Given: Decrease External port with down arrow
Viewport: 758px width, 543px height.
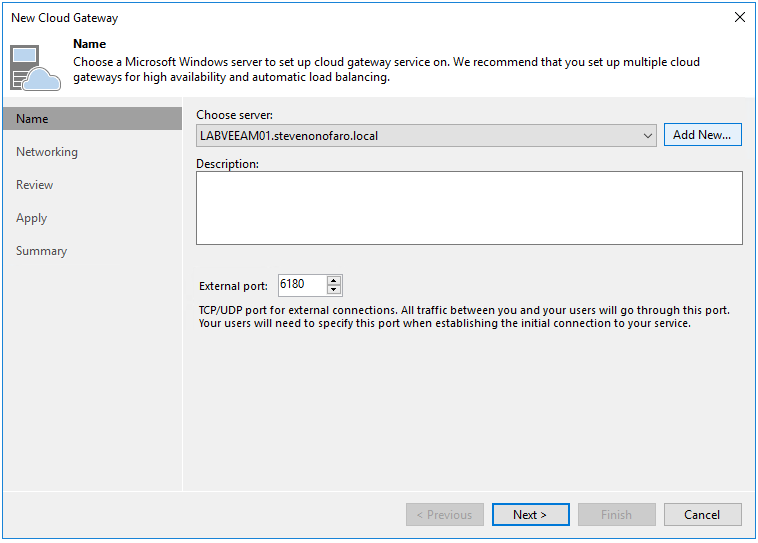Looking at the screenshot, I should tap(334, 290).
